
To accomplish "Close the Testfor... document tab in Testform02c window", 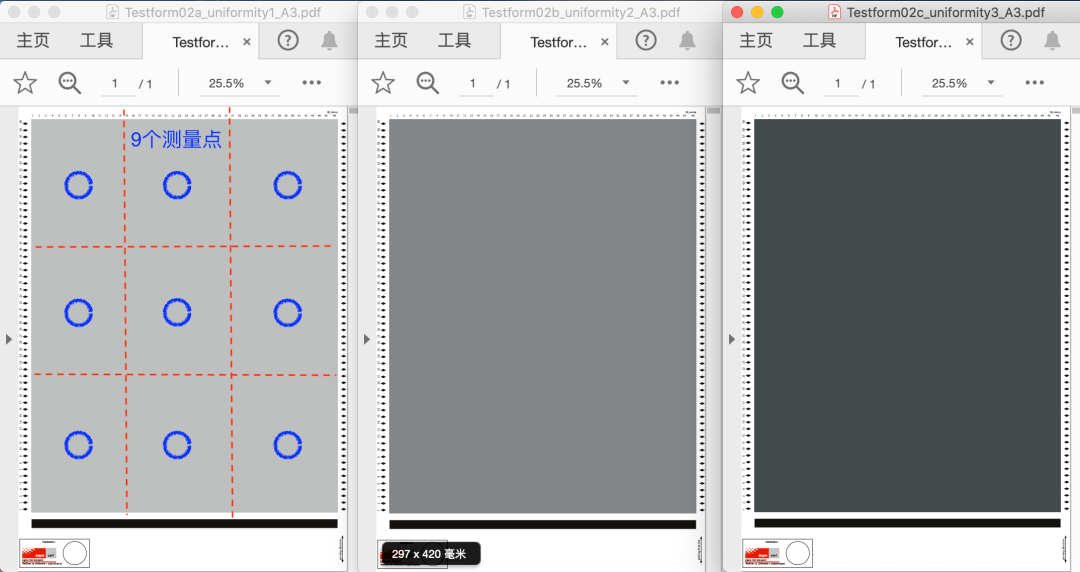I will click(969, 42).
